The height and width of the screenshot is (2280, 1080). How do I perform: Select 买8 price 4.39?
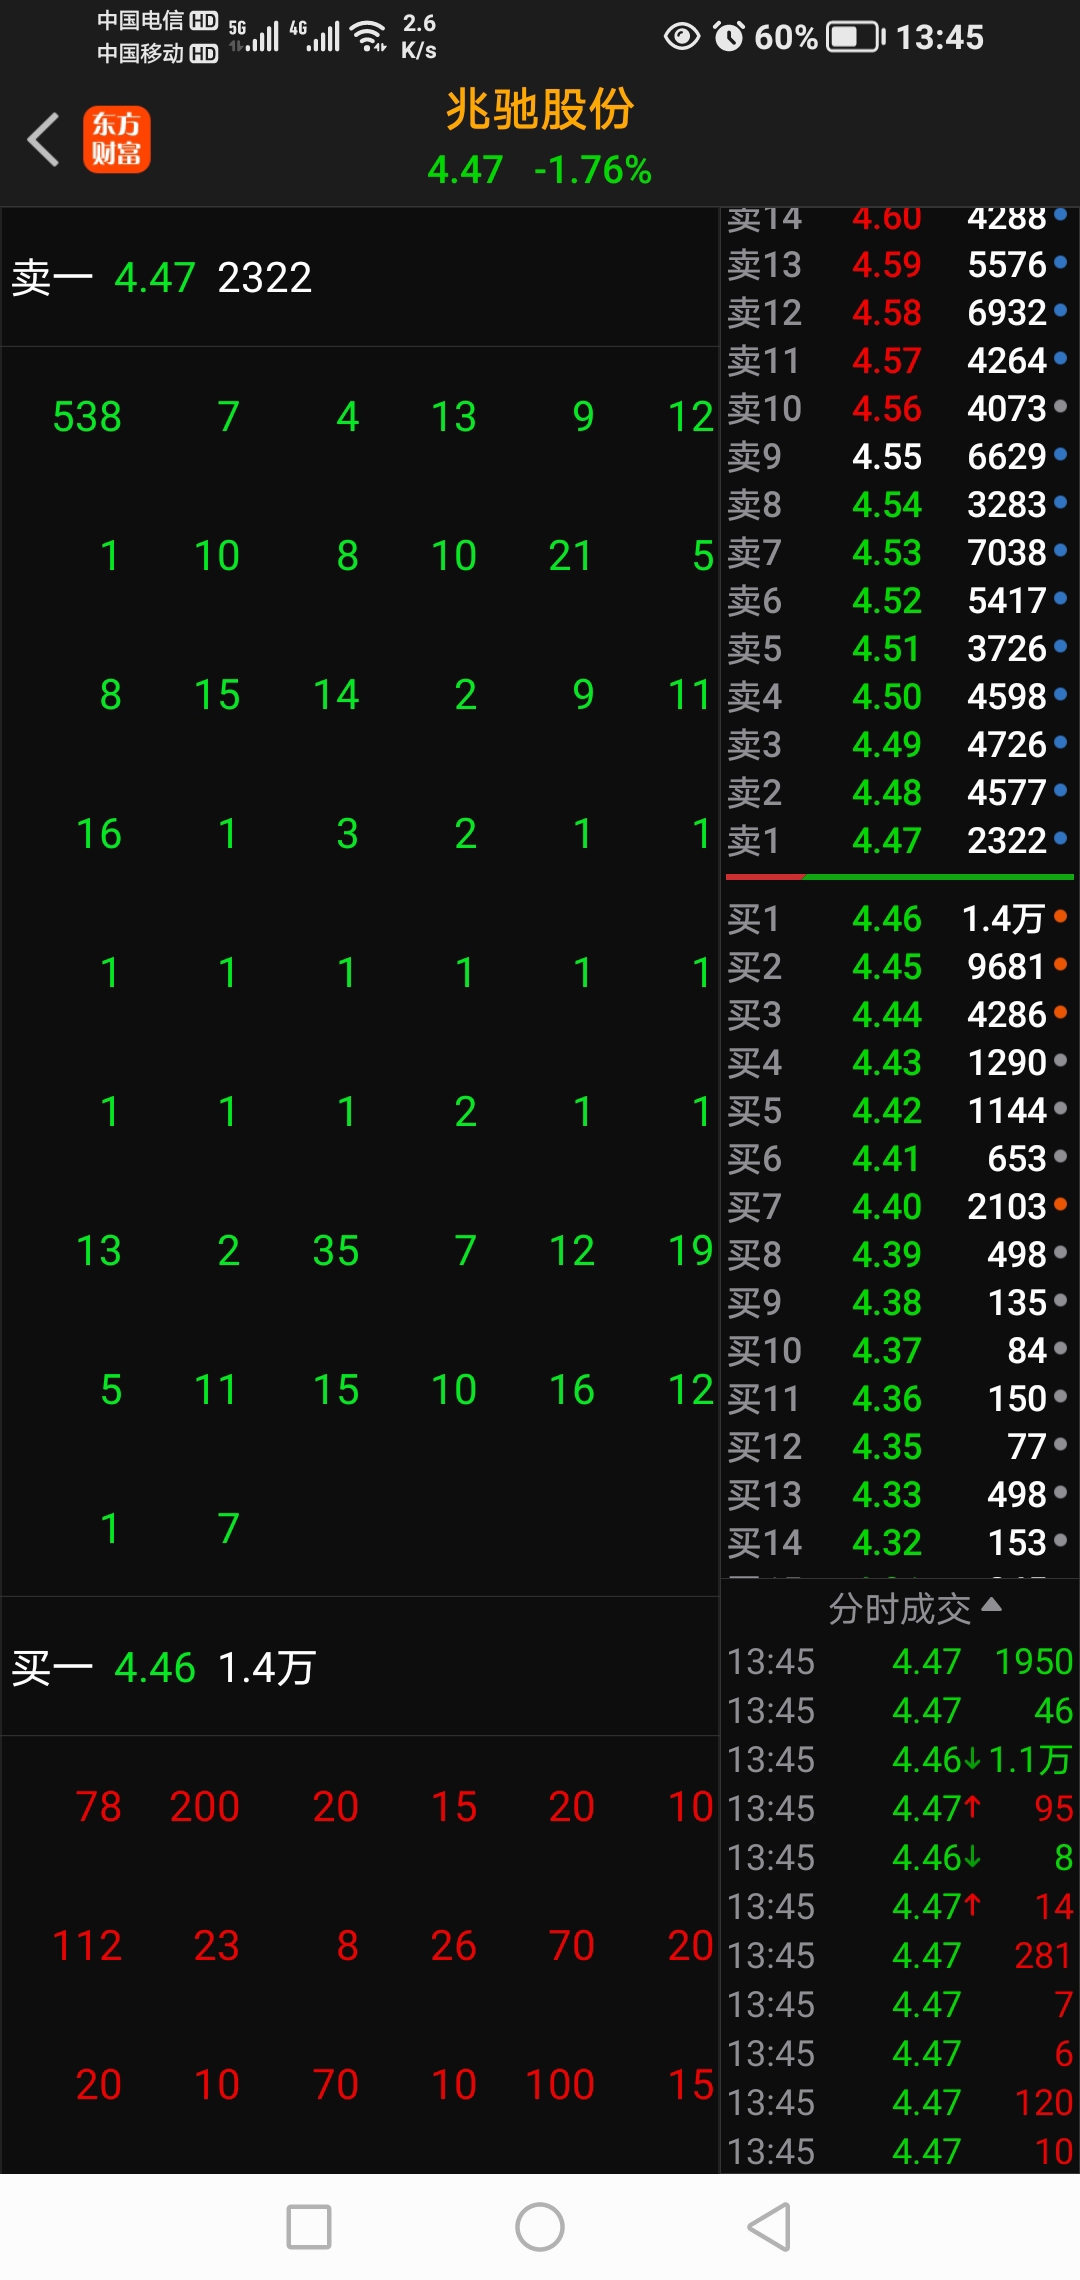tap(887, 1254)
